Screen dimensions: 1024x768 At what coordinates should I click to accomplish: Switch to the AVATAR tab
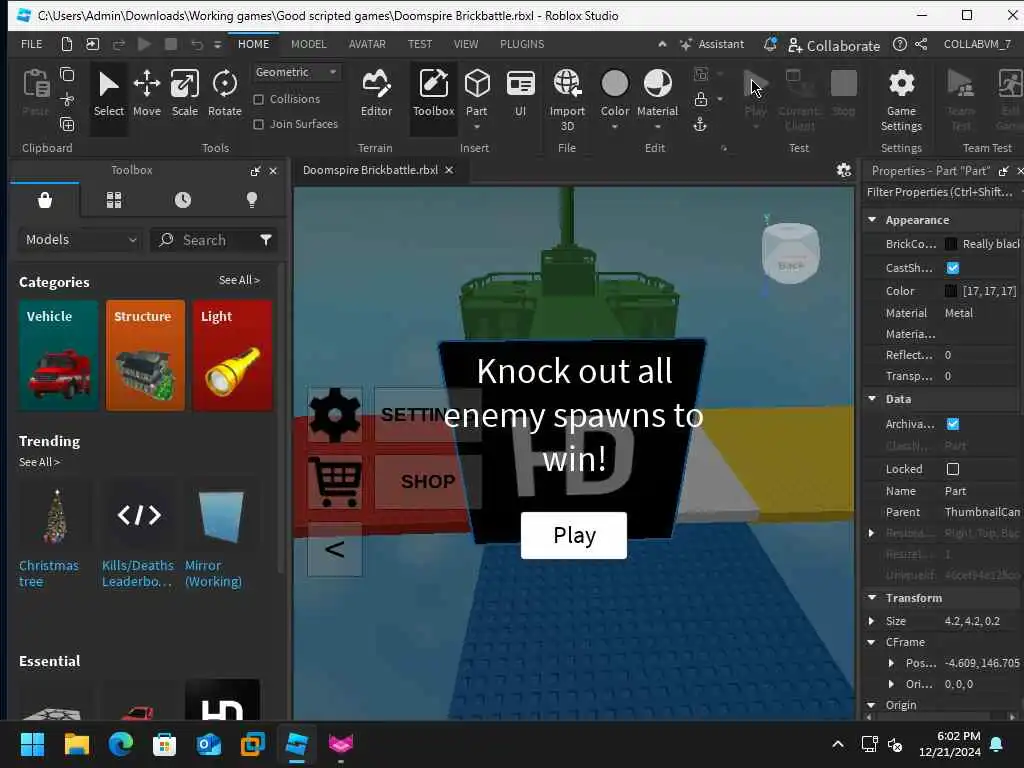(367, 44)
